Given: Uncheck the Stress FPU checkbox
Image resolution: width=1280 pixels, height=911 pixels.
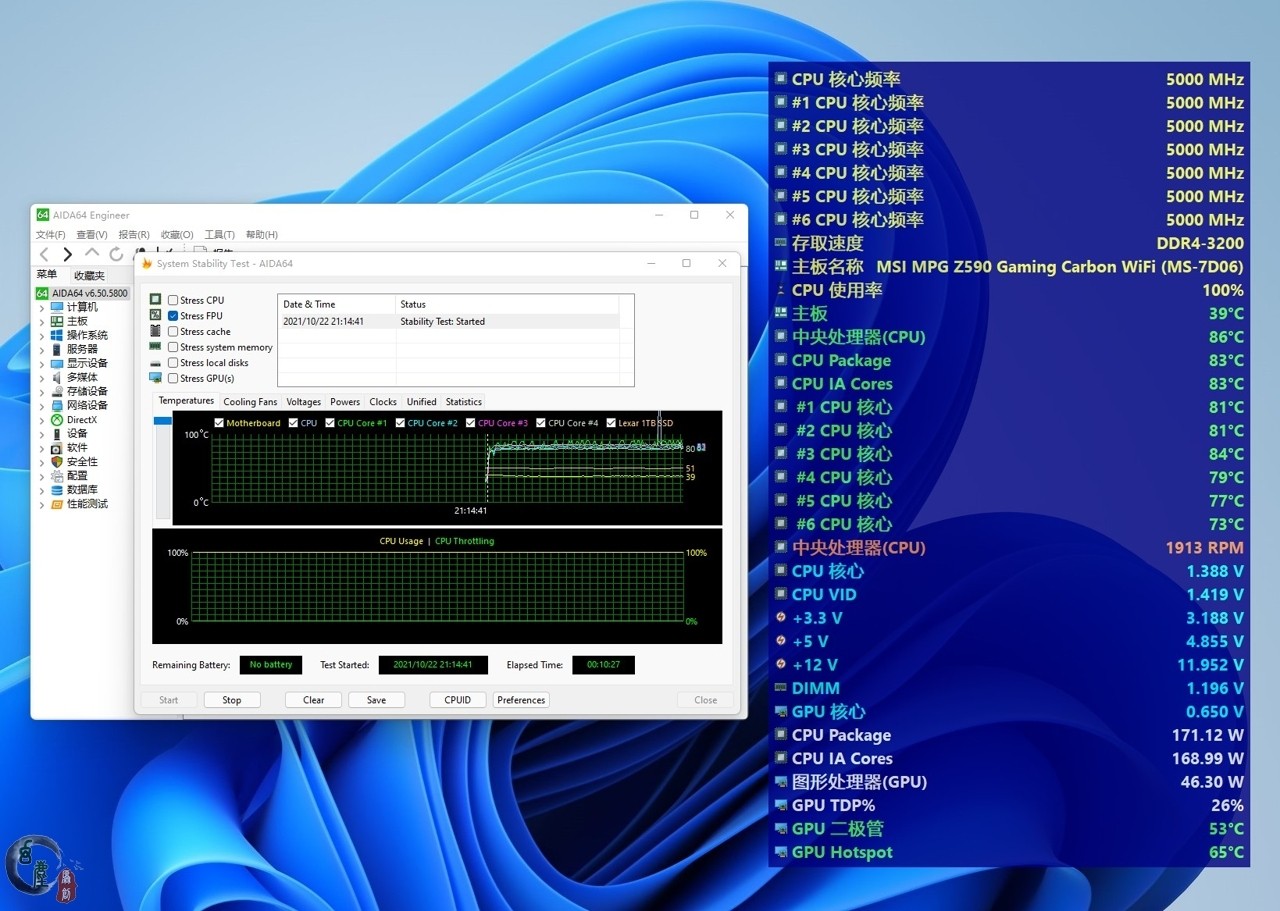Looking at the screenshot, I should 173,316.
